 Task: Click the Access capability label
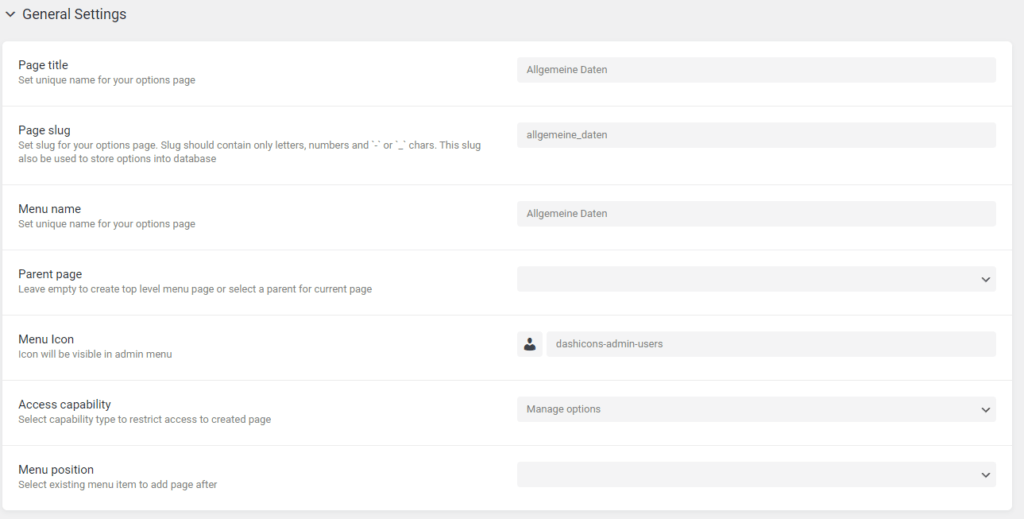[x=64, y=404]
